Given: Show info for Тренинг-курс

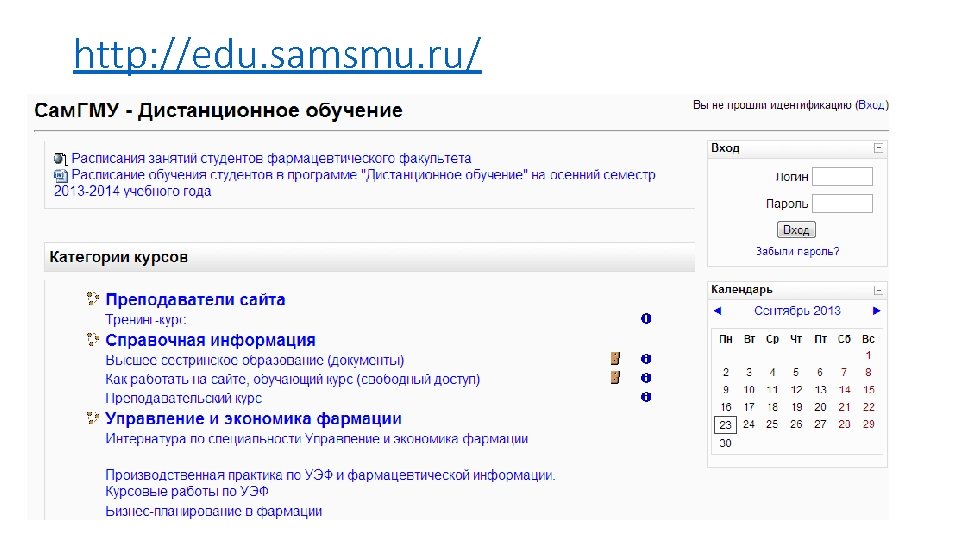Looking at the screenshot, I should tap(645, 318).
